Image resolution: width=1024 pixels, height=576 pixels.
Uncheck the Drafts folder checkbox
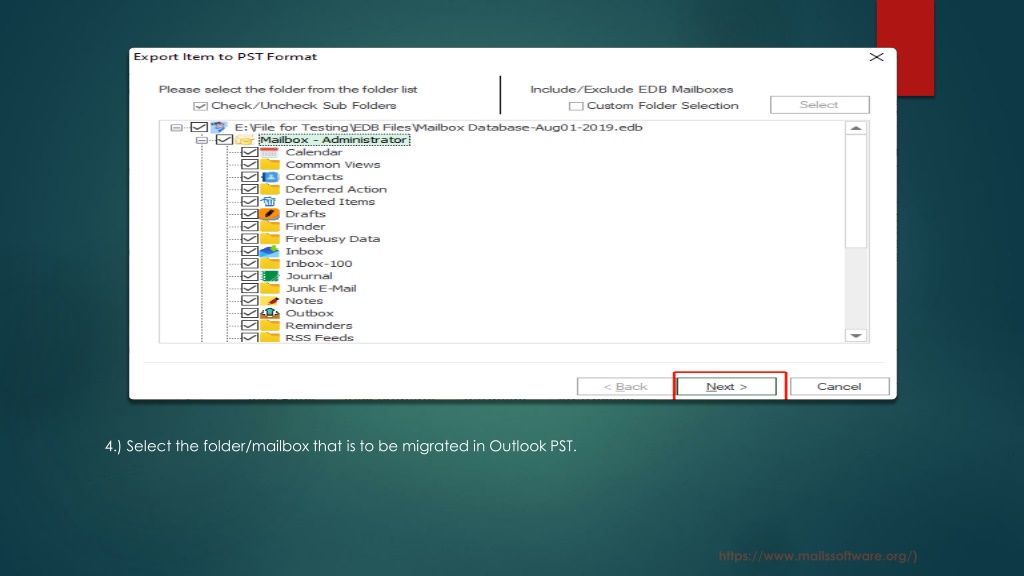click(249, 214)
